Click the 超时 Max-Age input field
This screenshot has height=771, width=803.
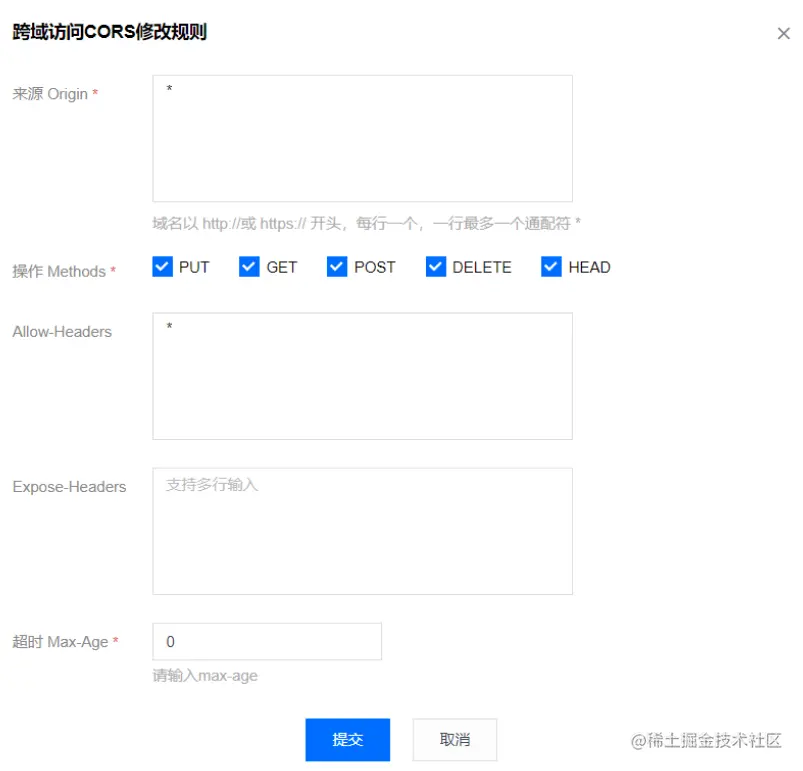pos(267,641)
